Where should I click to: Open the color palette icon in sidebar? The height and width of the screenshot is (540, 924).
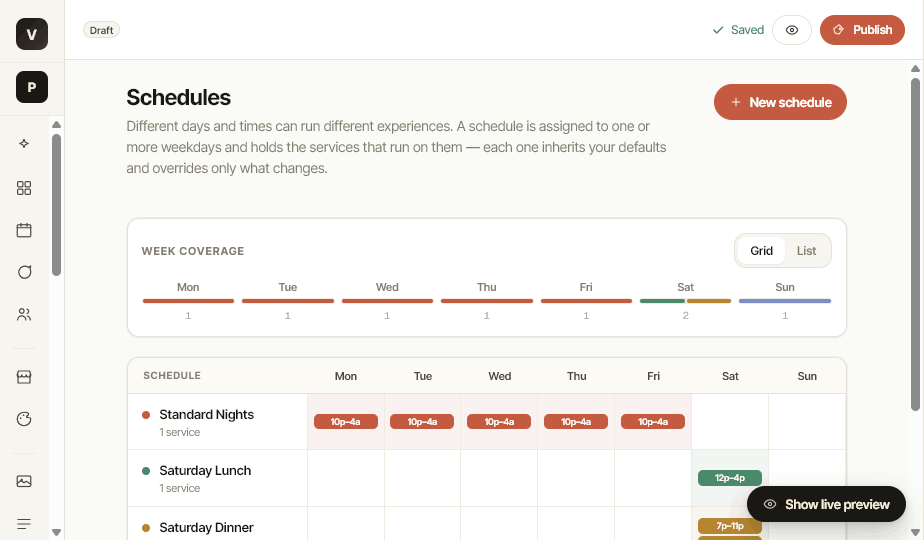click(24, 419)
